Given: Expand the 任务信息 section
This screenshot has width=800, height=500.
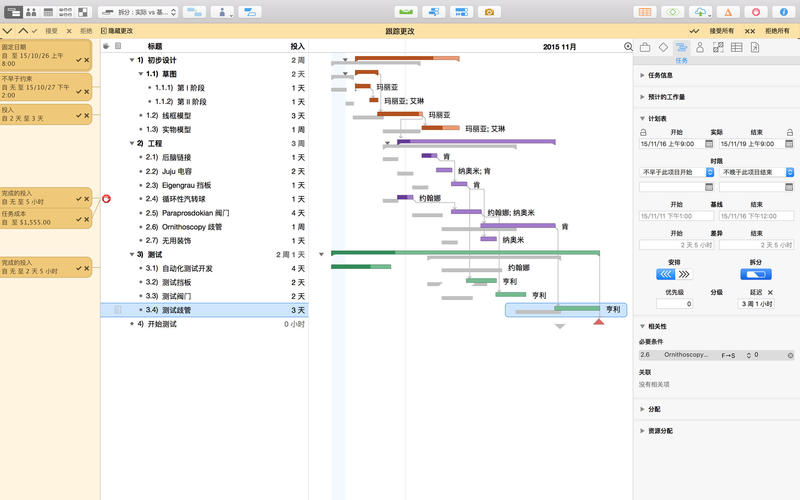Looking at the screenshot, I should pos(642,75).
